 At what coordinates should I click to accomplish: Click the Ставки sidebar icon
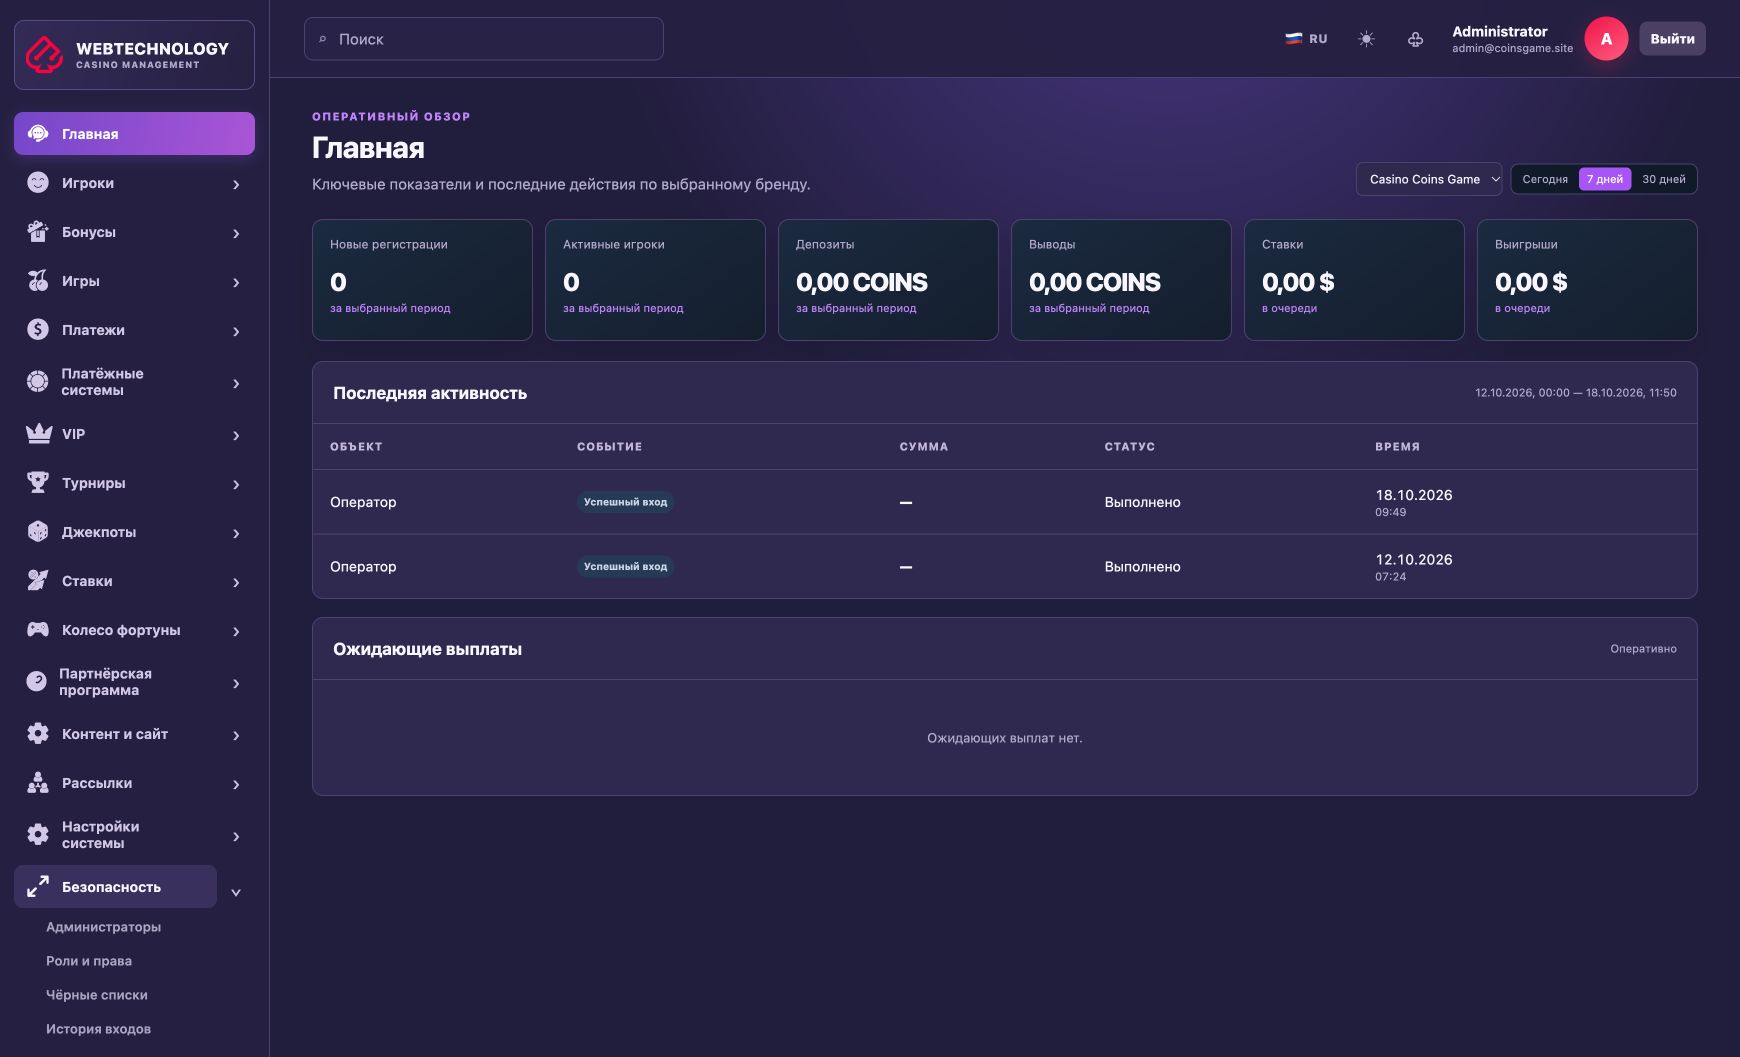click(x=38, y=581)
